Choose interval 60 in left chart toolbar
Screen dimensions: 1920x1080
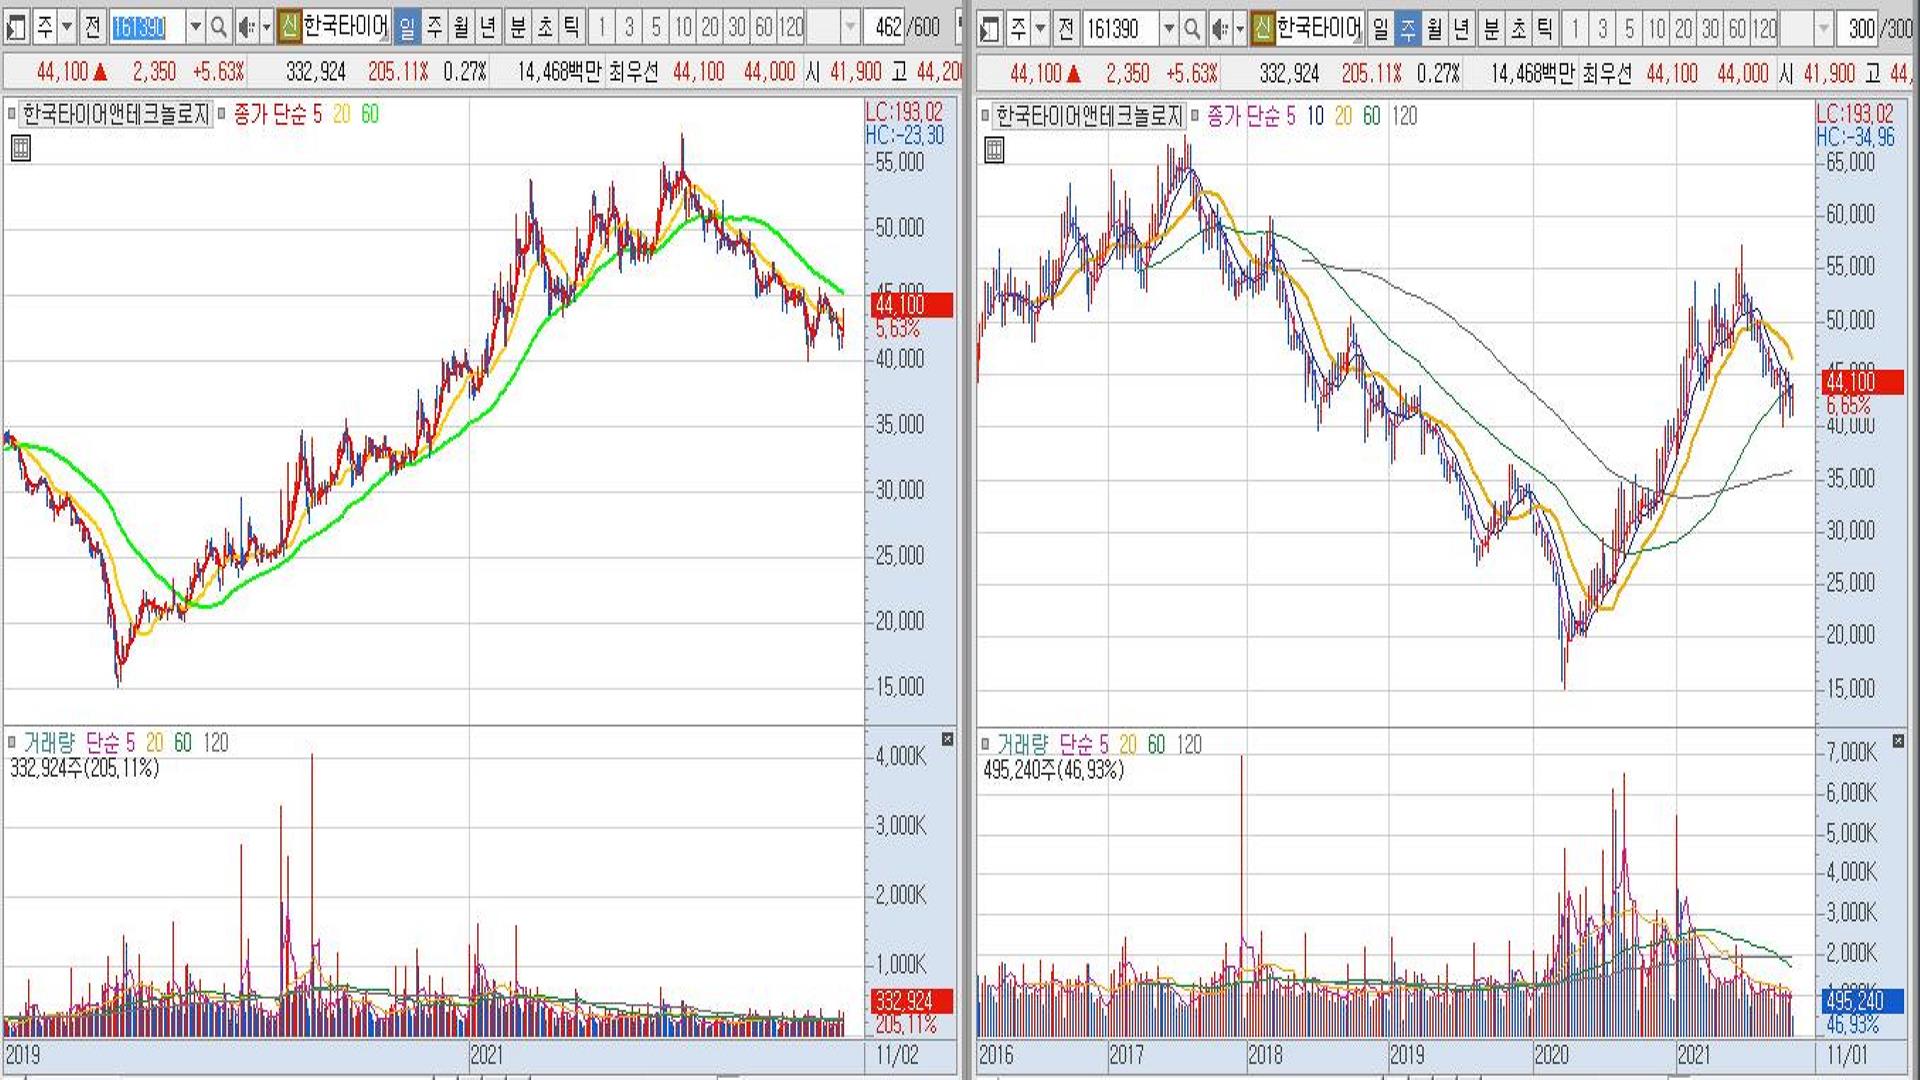[763, 28]
